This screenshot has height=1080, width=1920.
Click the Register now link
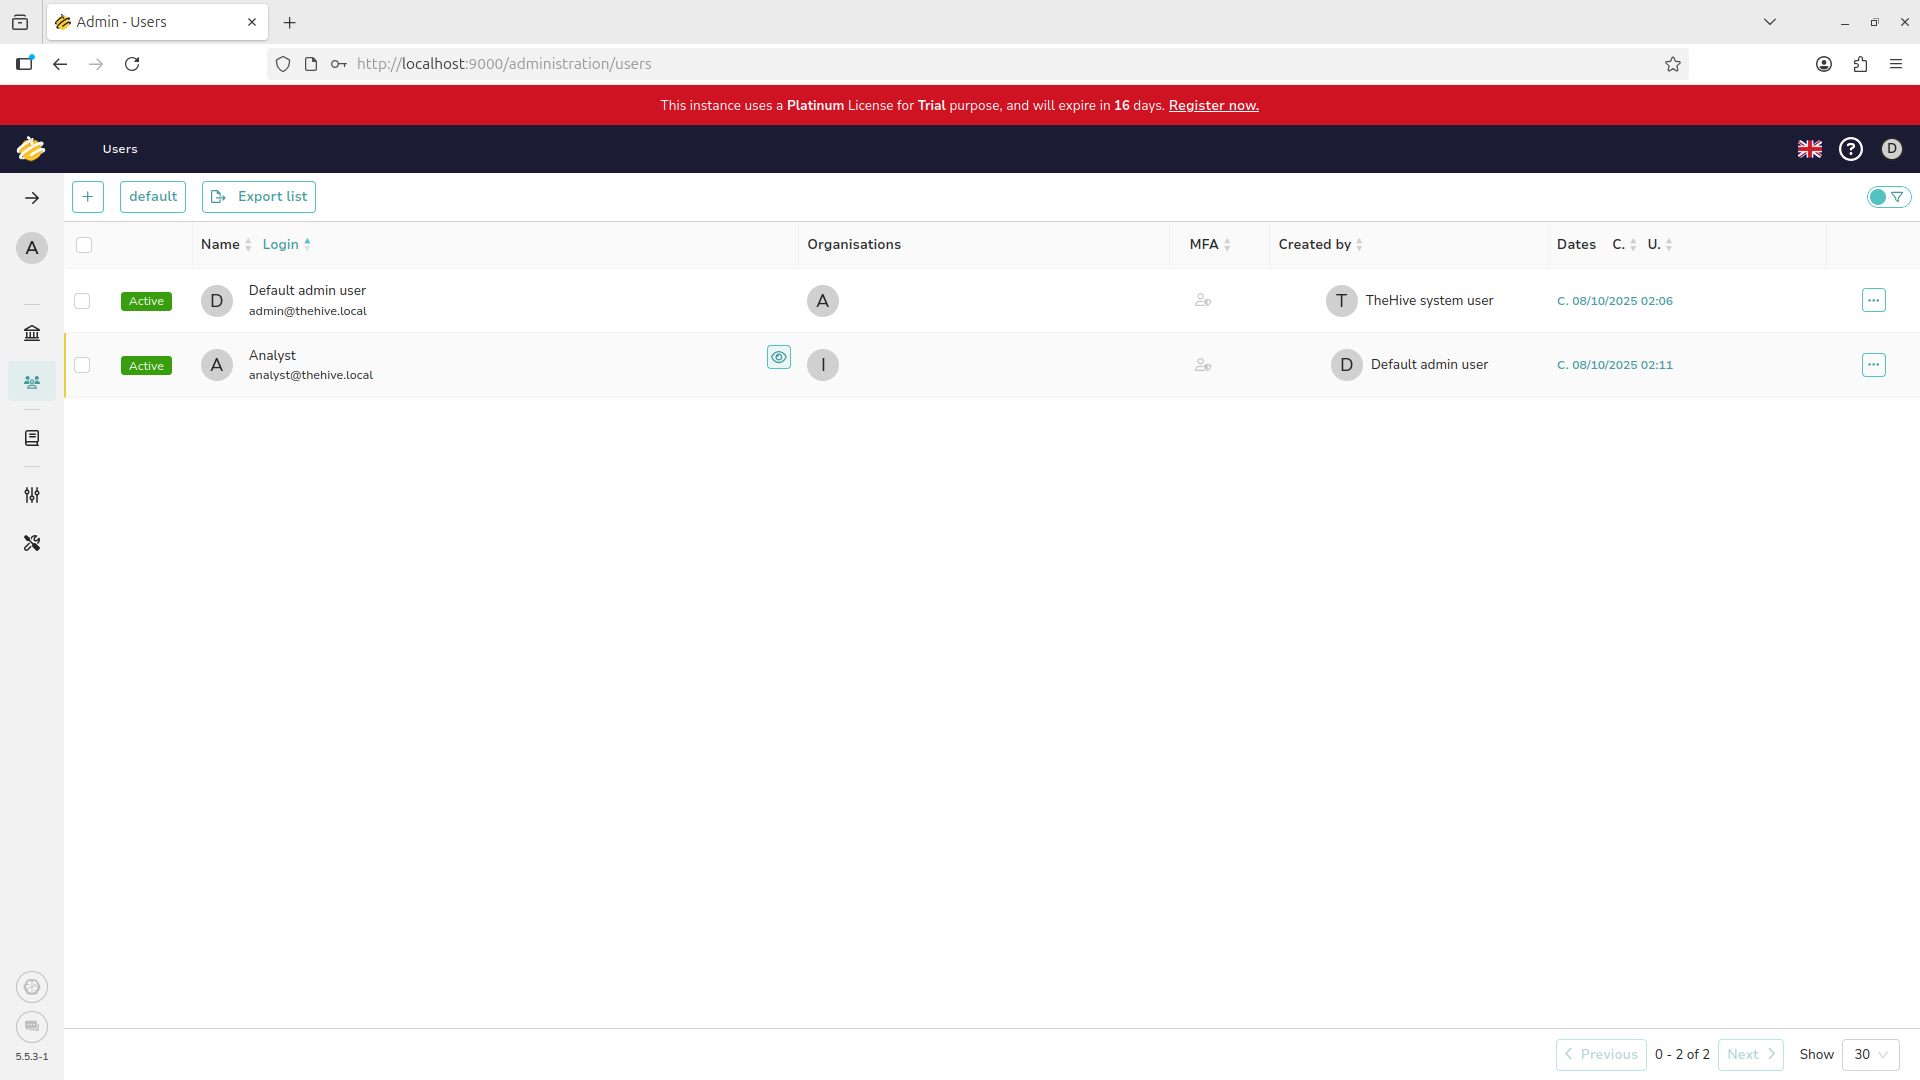pyautogui.click(x=1213, y=106)
